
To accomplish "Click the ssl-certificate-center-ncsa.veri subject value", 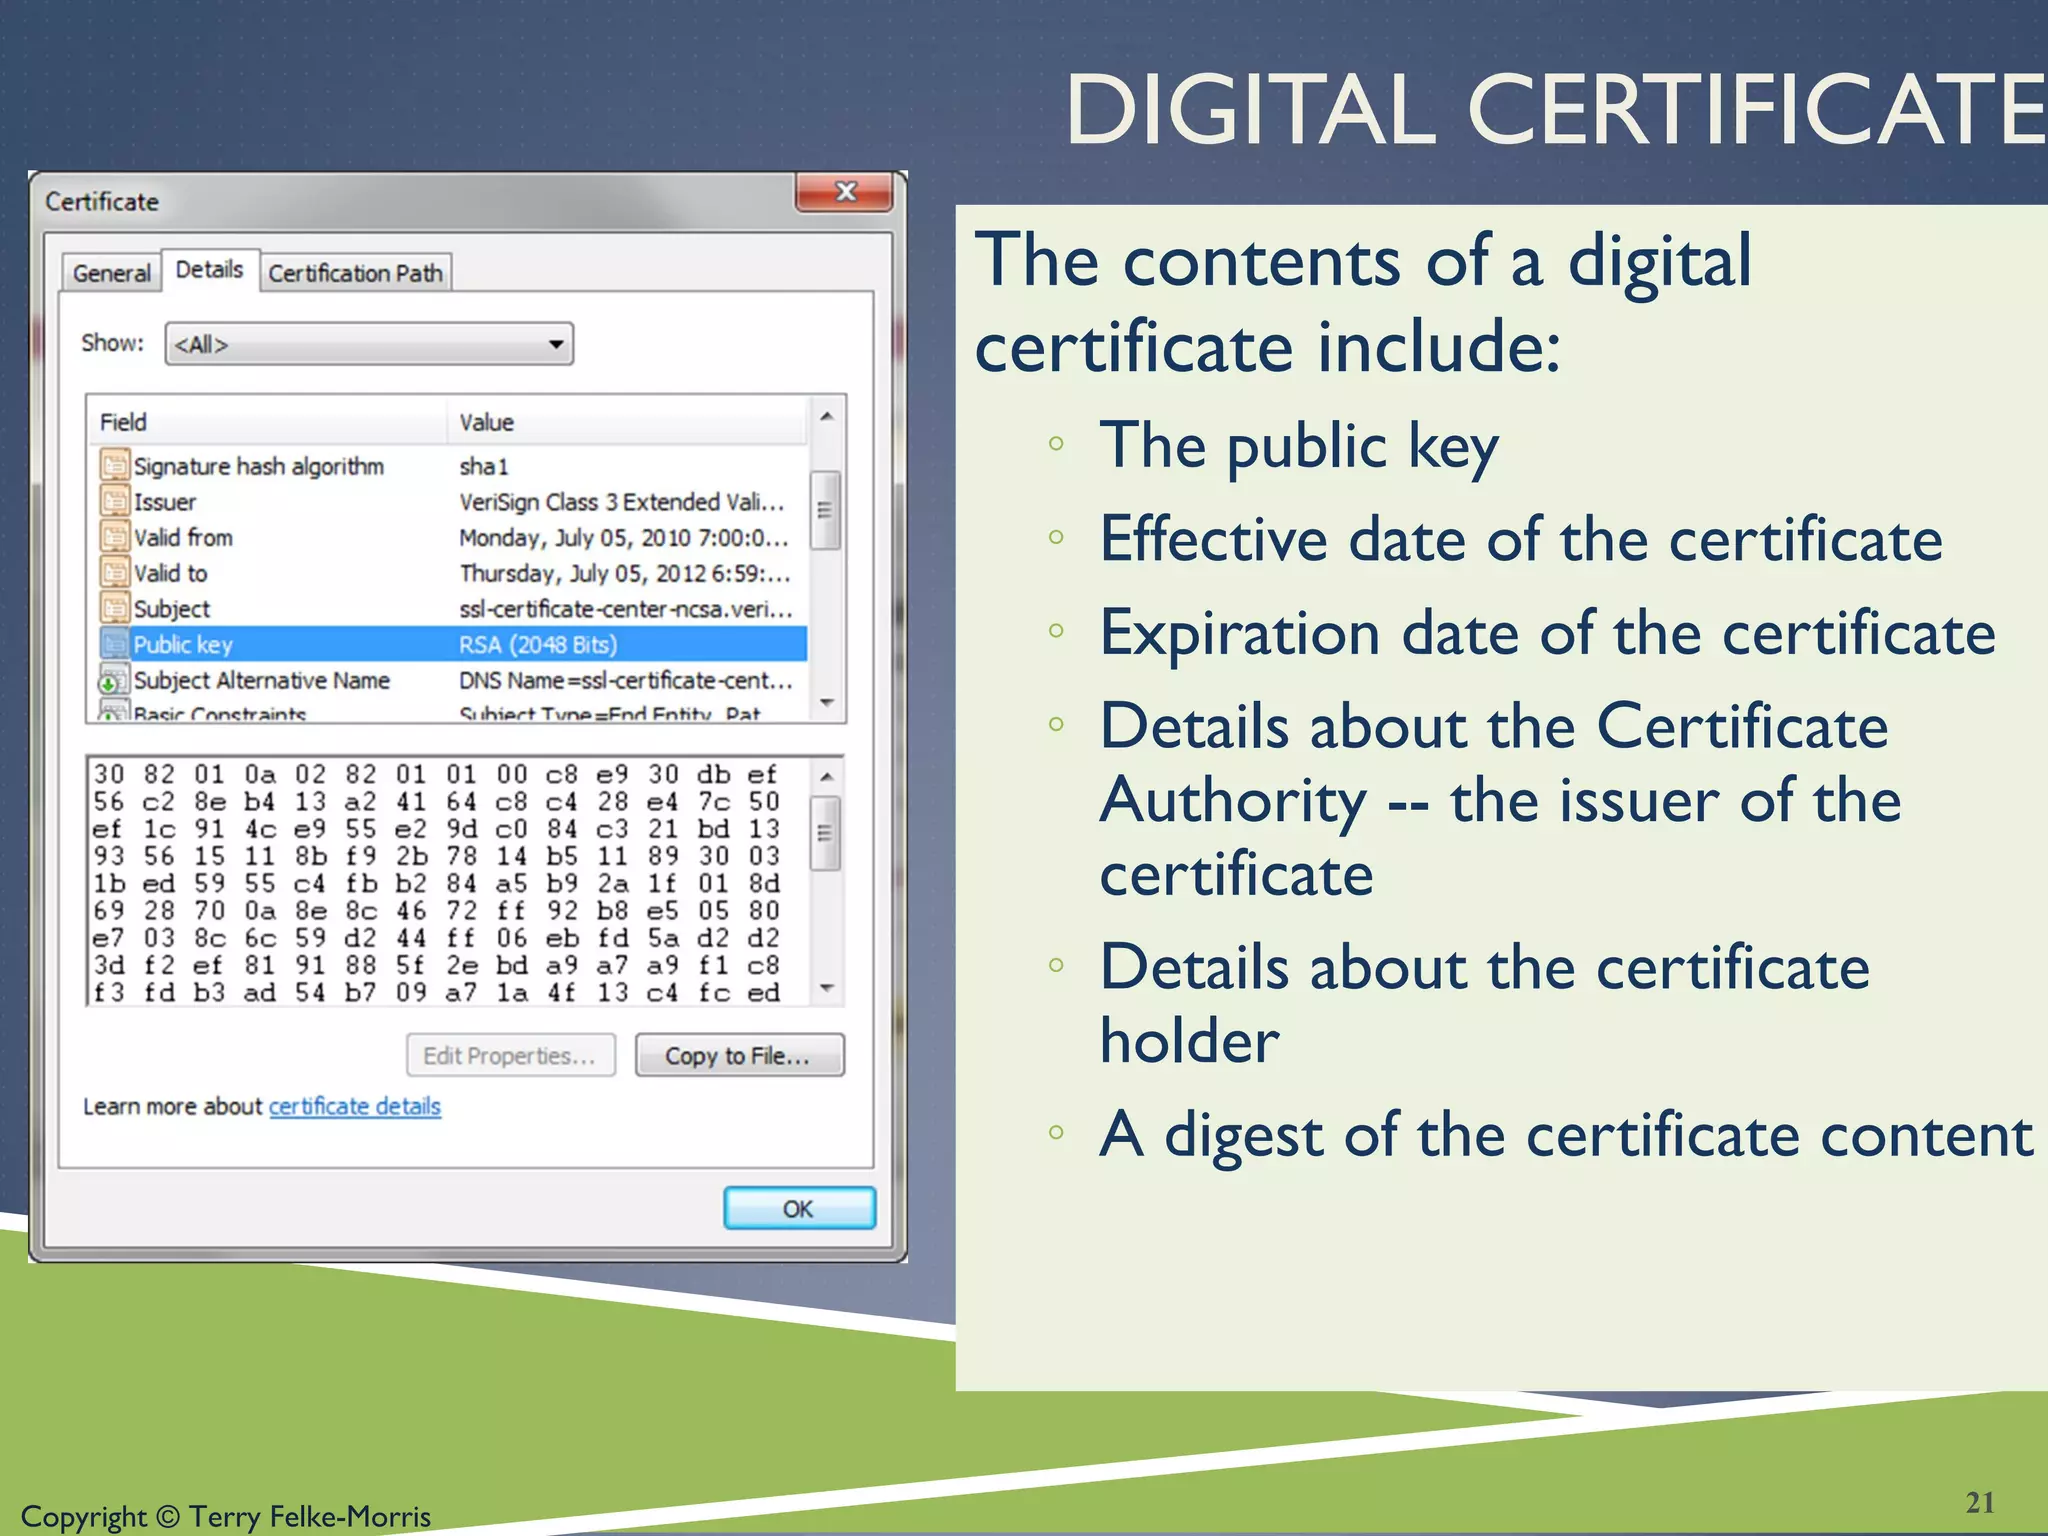I will point(626,609).
